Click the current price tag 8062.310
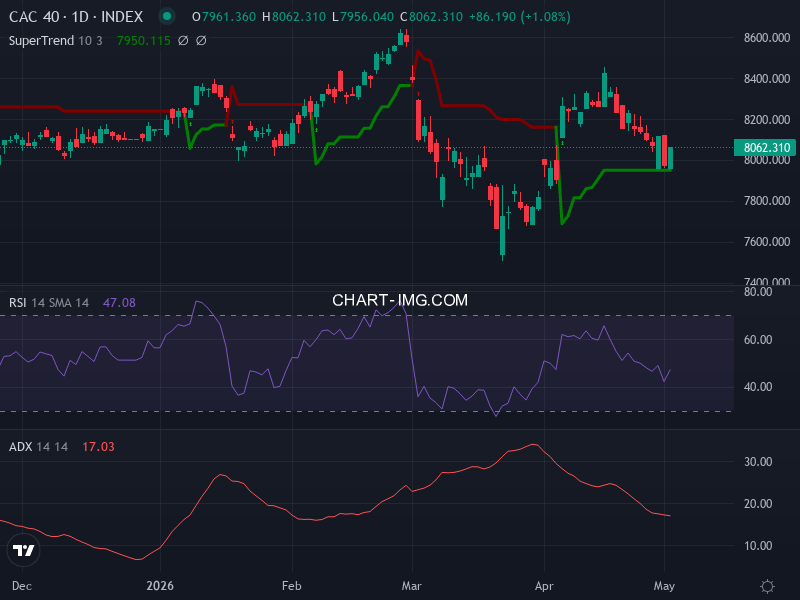The height and width of the screenshot is (600, 800). (765, 147)
